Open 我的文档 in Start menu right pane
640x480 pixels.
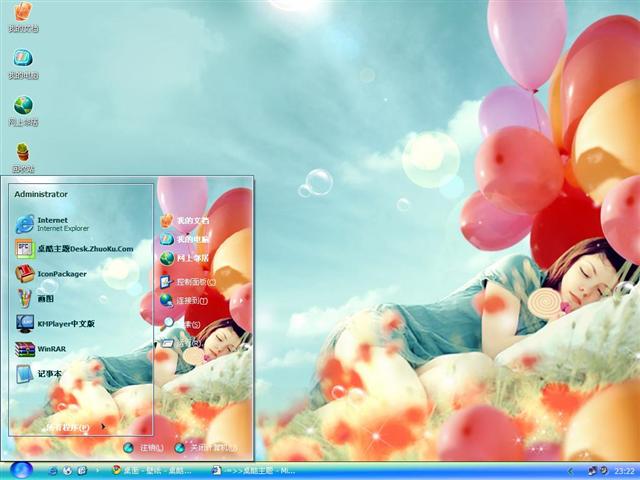point(184,220)
